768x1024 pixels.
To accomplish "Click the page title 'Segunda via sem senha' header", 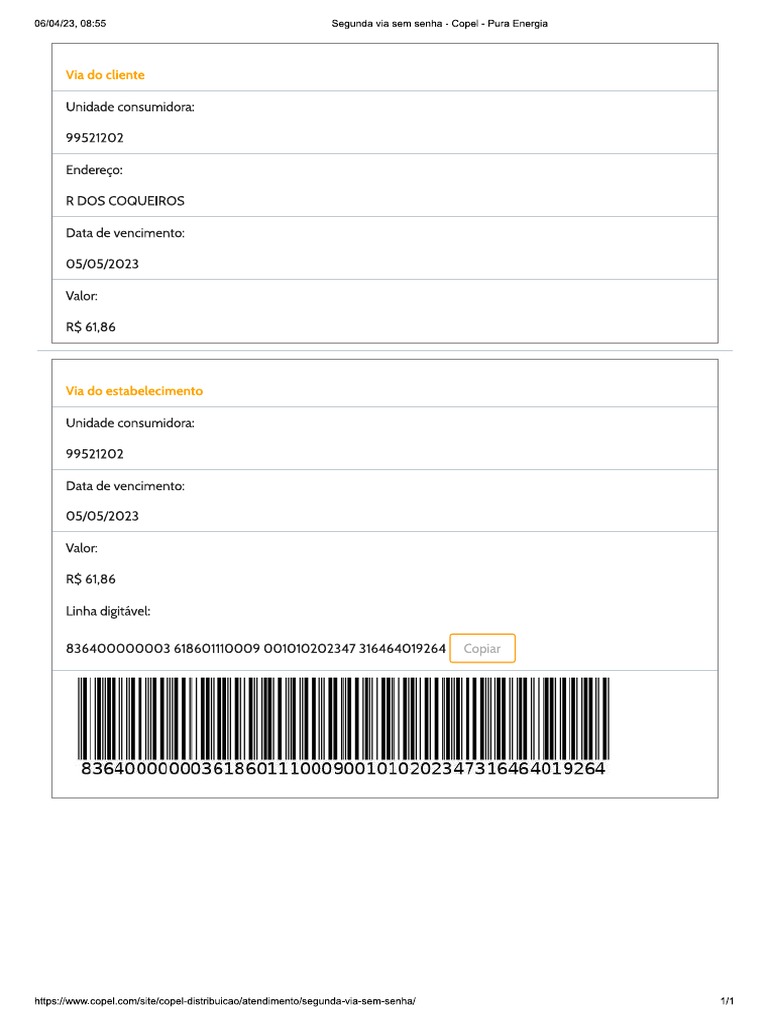I will (439, 24).
